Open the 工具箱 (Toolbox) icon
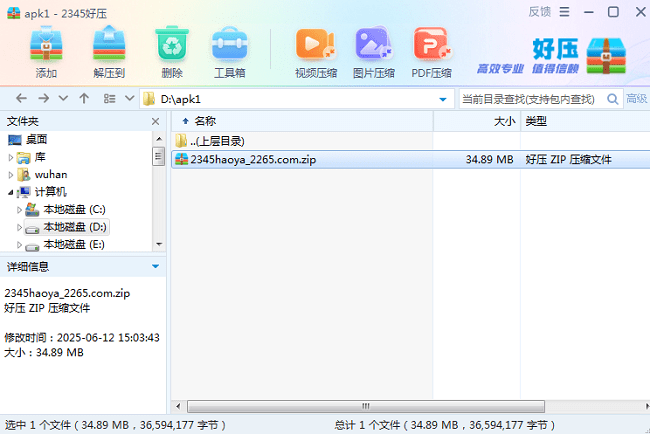Image resolution: width=650 pixels, height=434 pixels. coord(230,53)
